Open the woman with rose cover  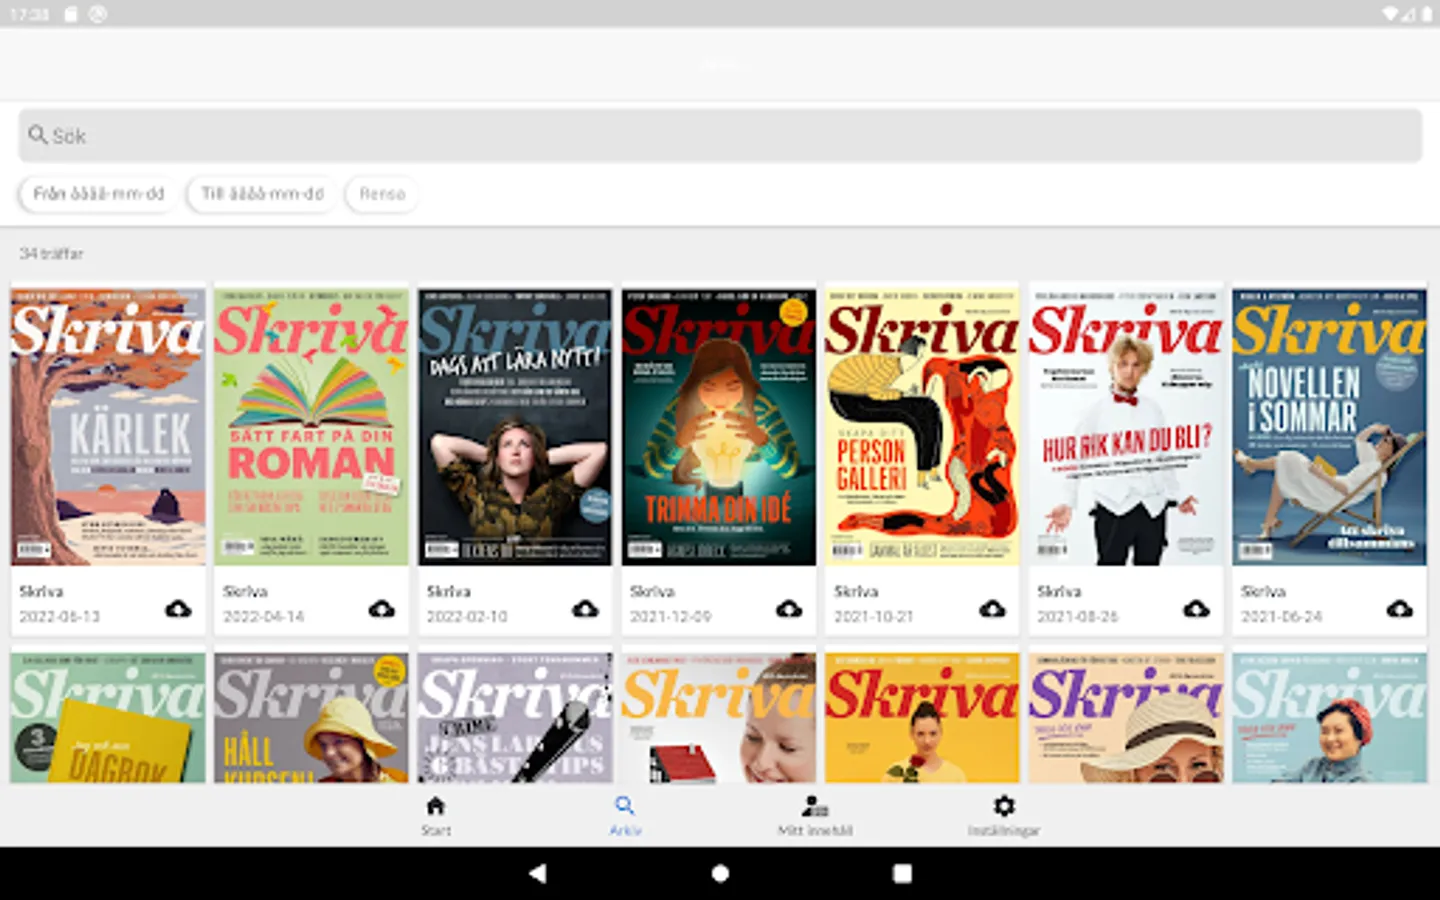[922, 717]
